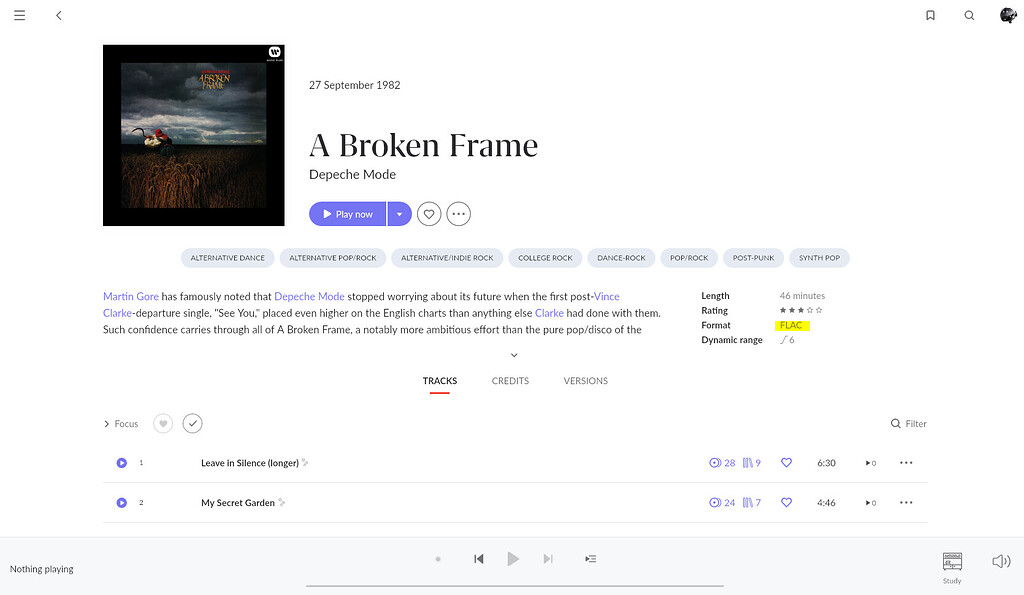Open the Martin Gore artist link
This screenshot has height=595, width=1024.
click(131, 297)
